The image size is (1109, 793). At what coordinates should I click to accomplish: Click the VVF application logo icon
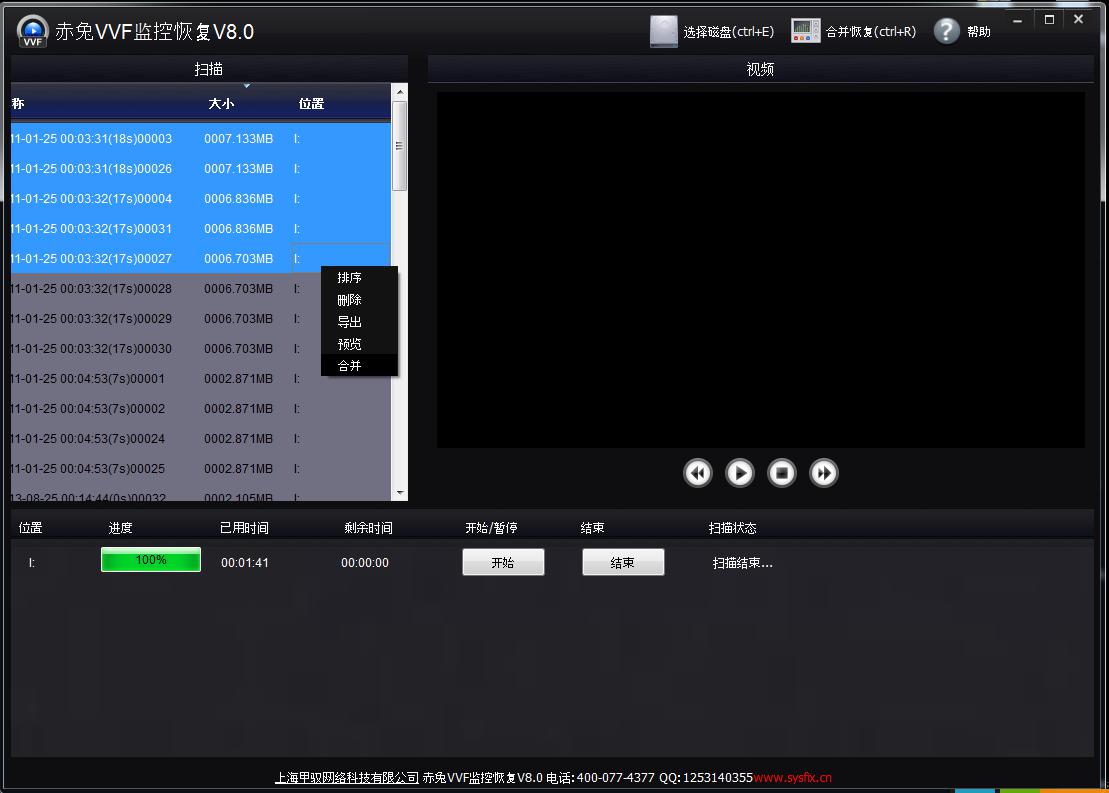coord(33,31)
